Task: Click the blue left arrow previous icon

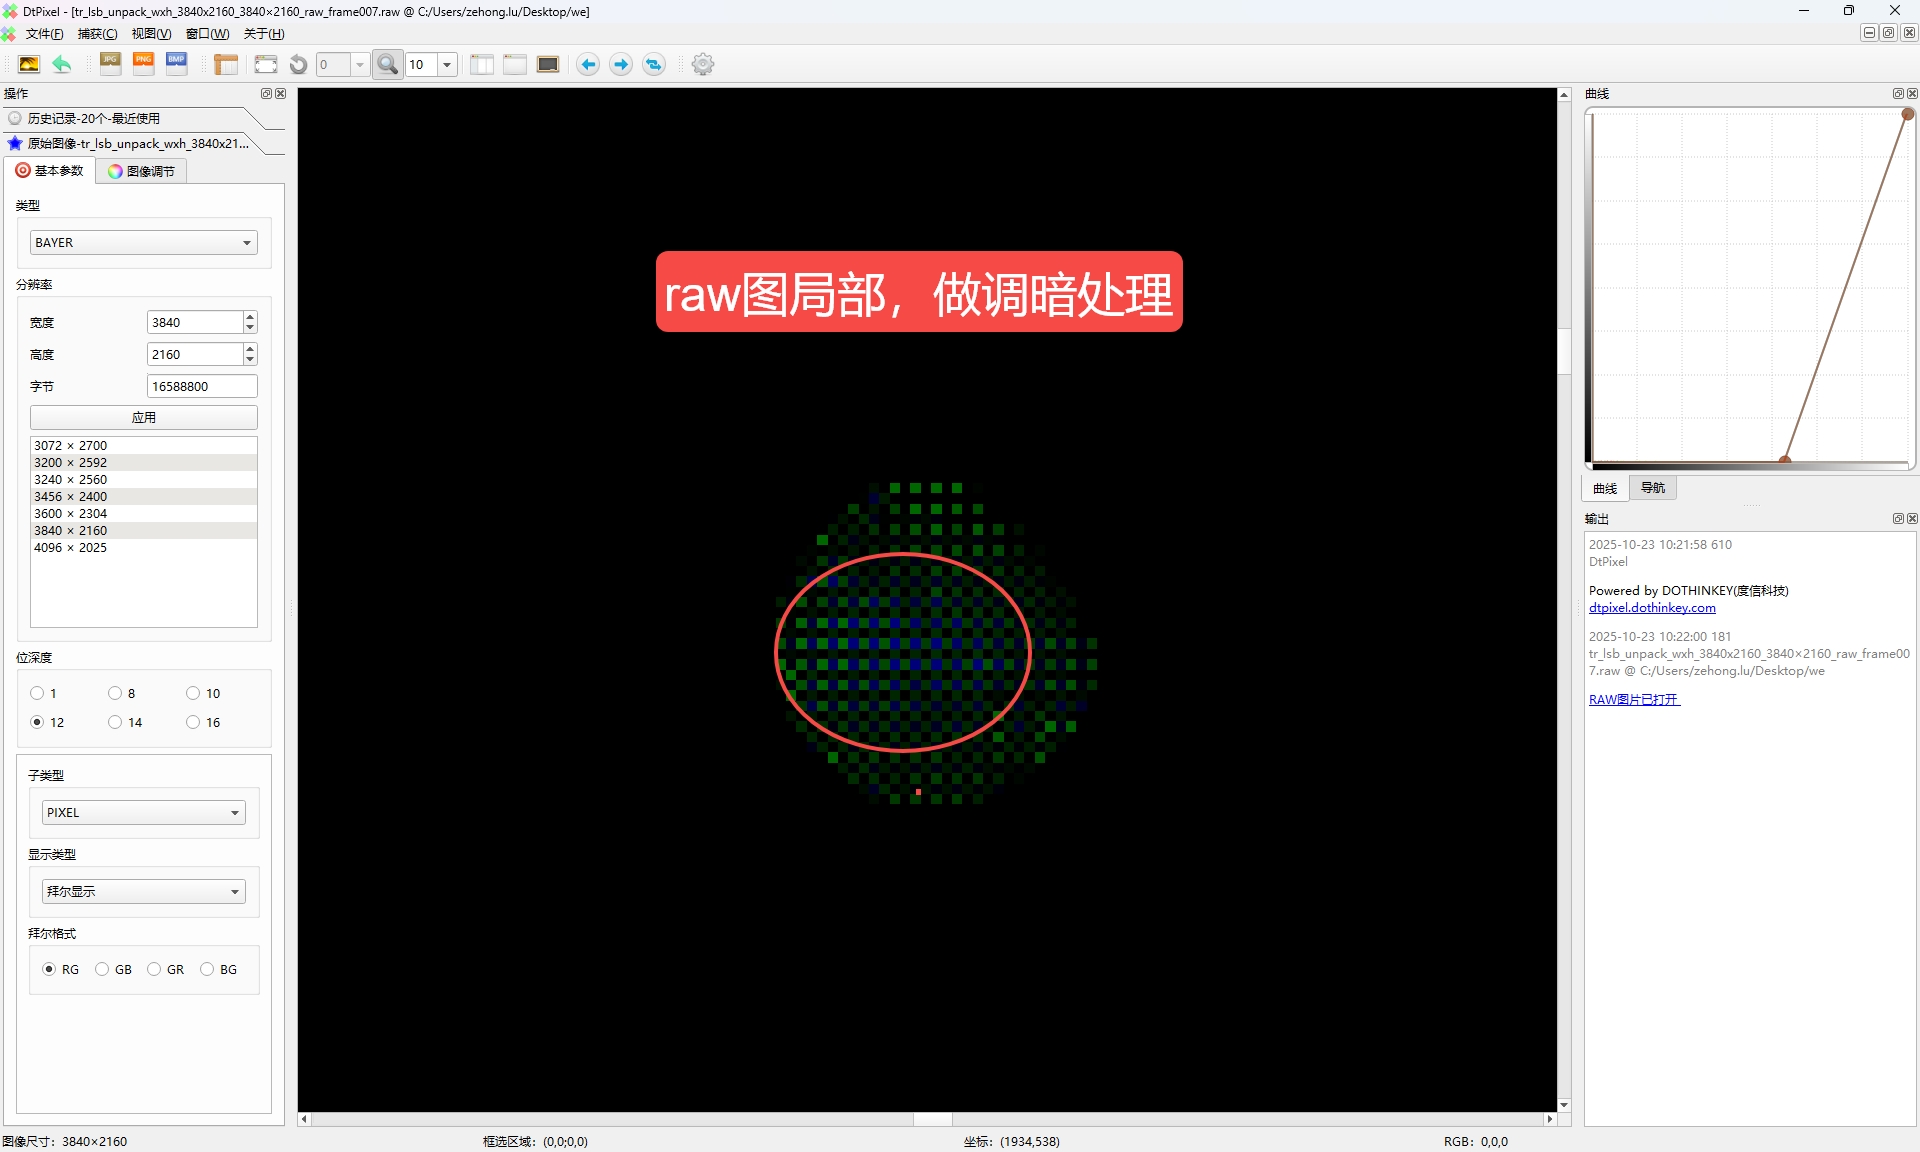Action: [x=588, y=64]
